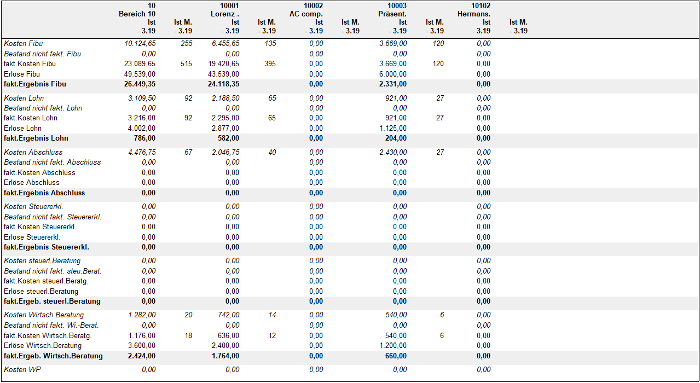Click the 'fakt.Kosten Wirtsch.Beratg.' row label
The height and width of the screenshot is (383, 700).
pyautogui.click(x=47, y=335)
